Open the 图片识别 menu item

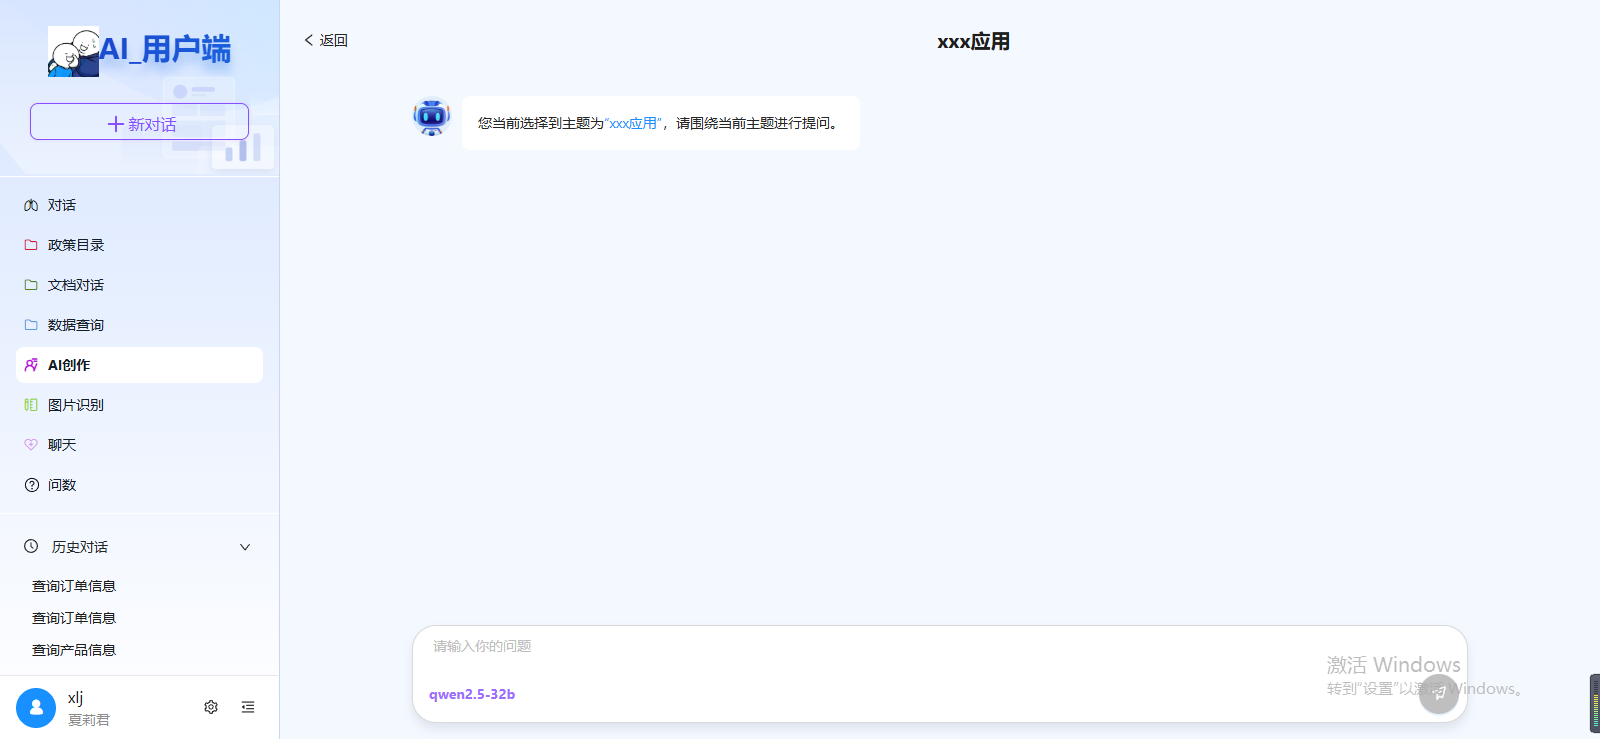point(76,405)
